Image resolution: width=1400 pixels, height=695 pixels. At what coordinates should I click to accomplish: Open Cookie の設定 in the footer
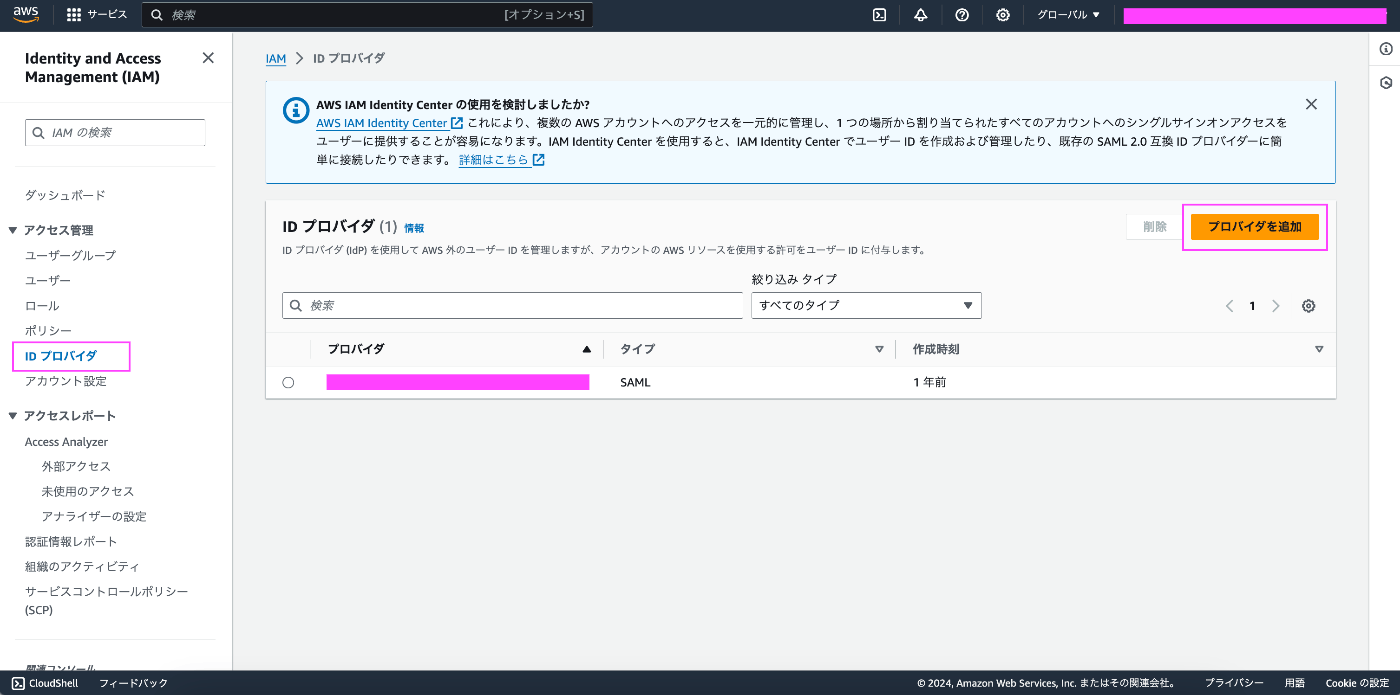click(1357, 683)
